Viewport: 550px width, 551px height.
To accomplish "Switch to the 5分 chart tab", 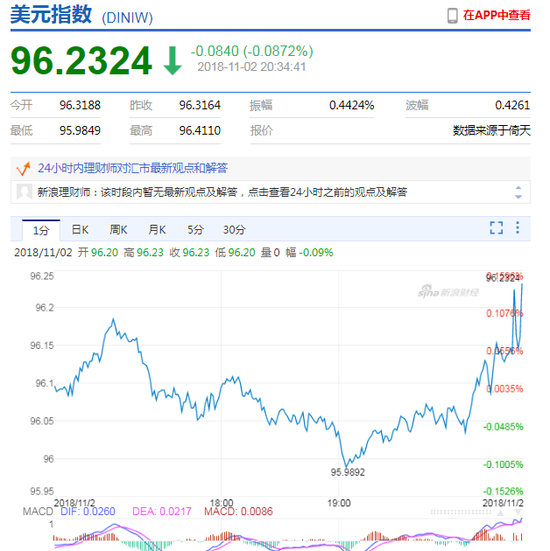I will click(195, 230).
